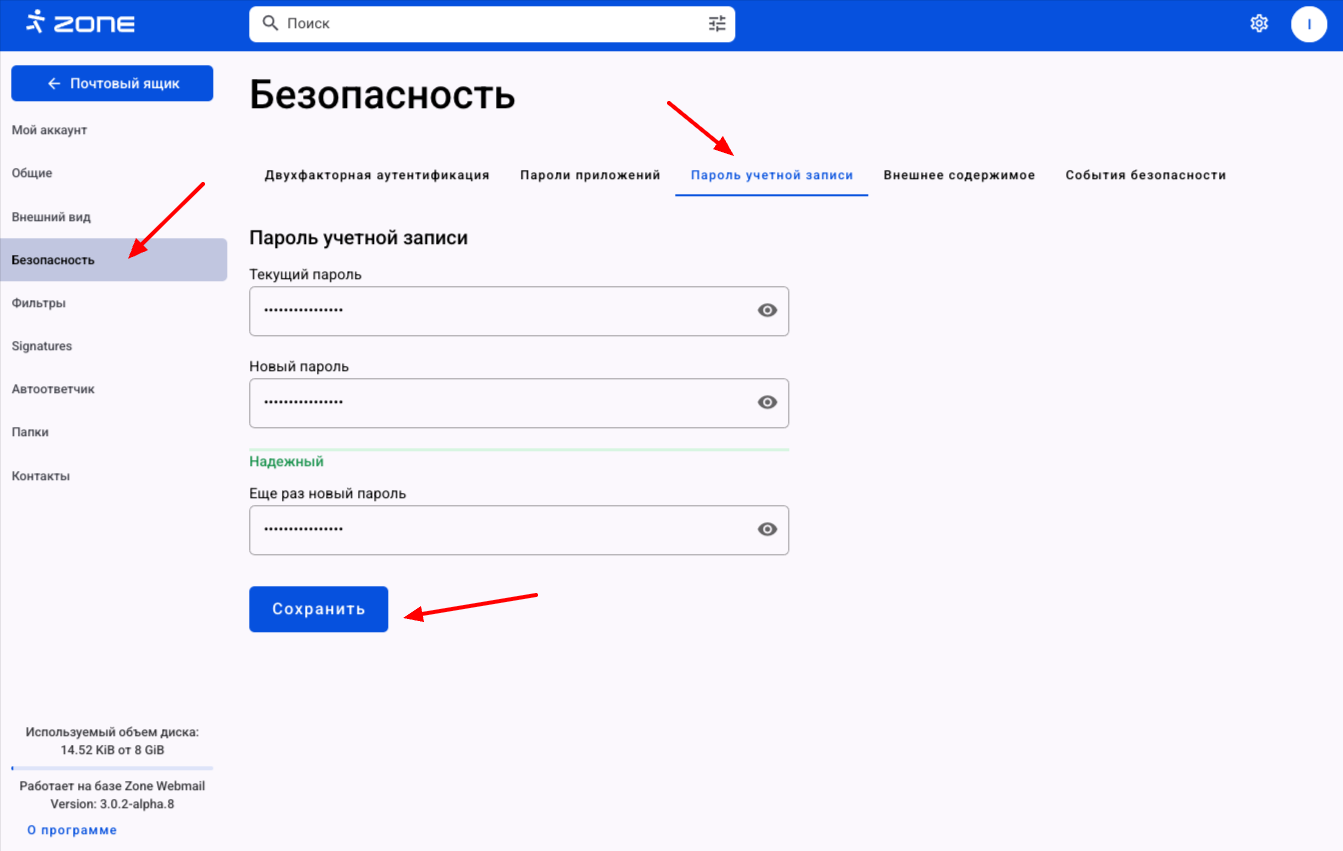Open the Signatures settings page
The width and height of the screenshot is (1343, 851).
tap(42, 346)
